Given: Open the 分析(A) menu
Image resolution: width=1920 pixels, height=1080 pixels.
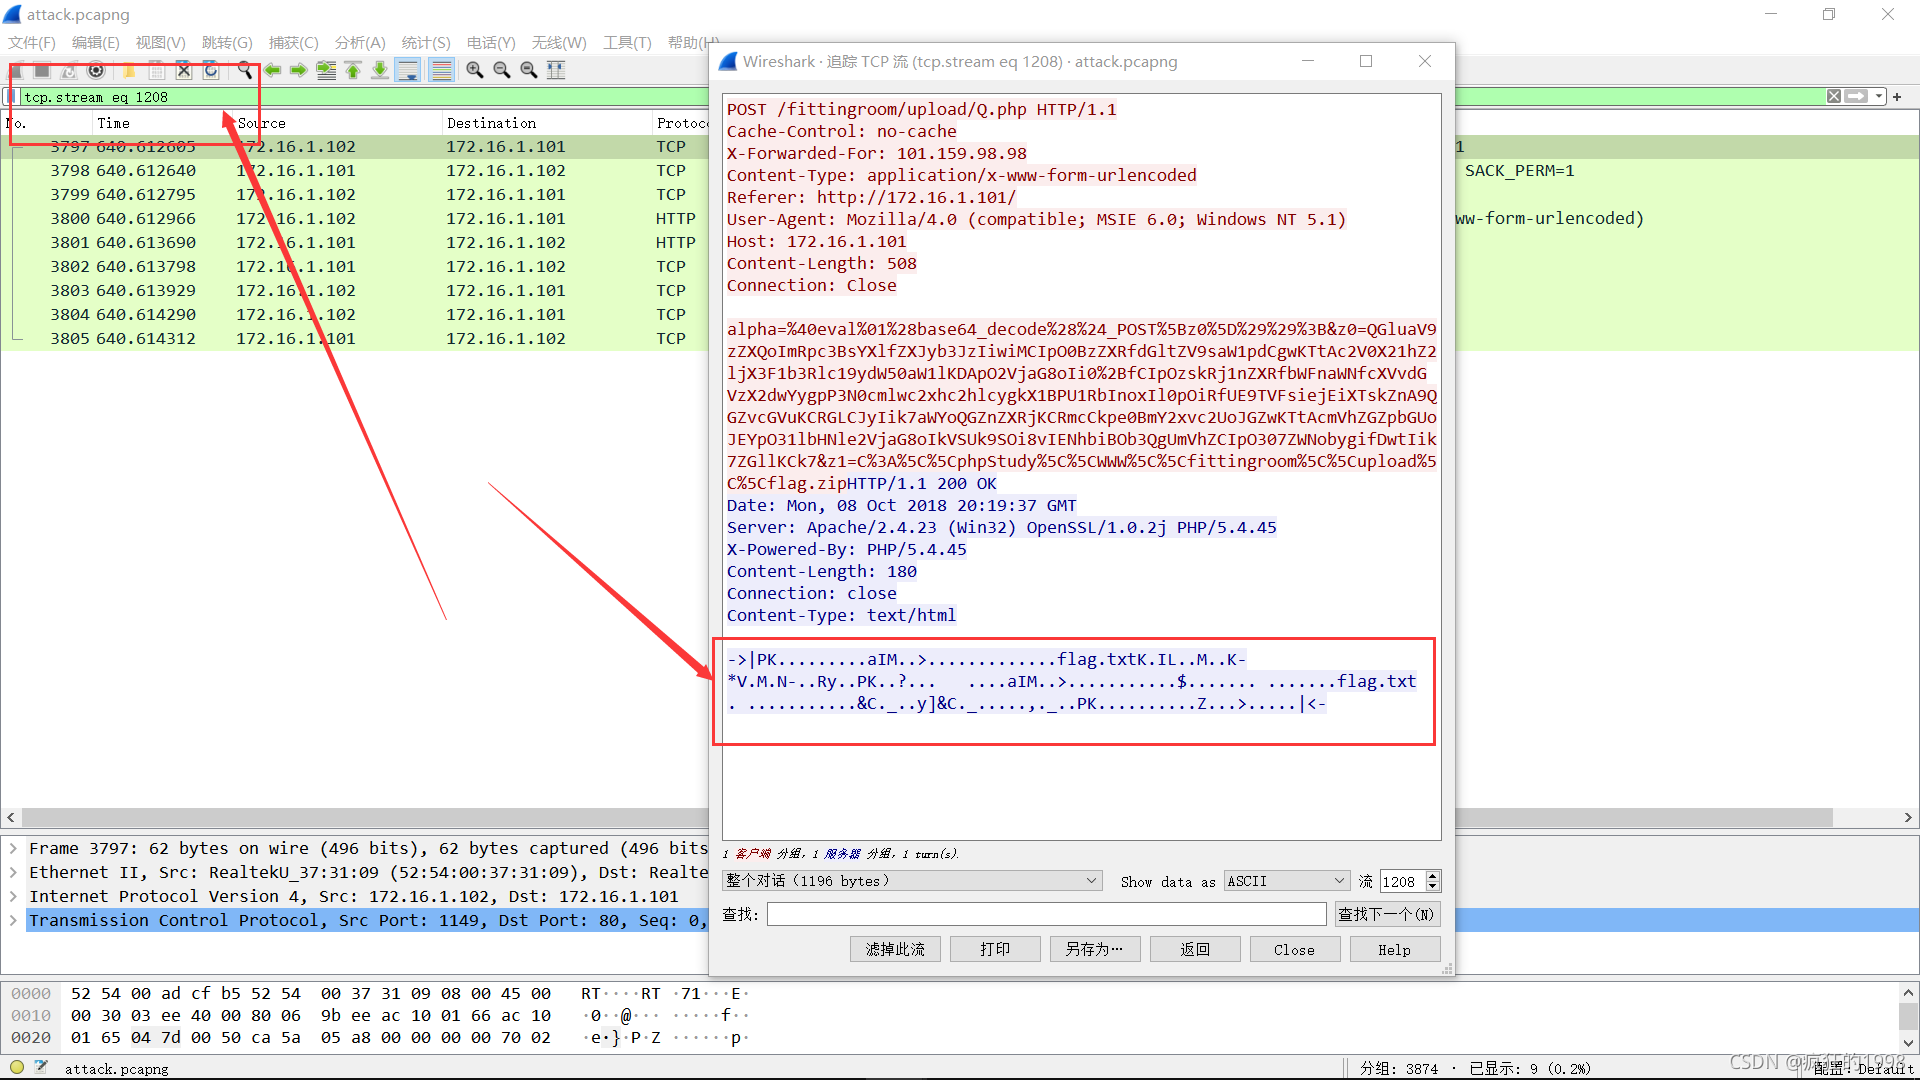Looking at the screenshot, I should 360,42.
